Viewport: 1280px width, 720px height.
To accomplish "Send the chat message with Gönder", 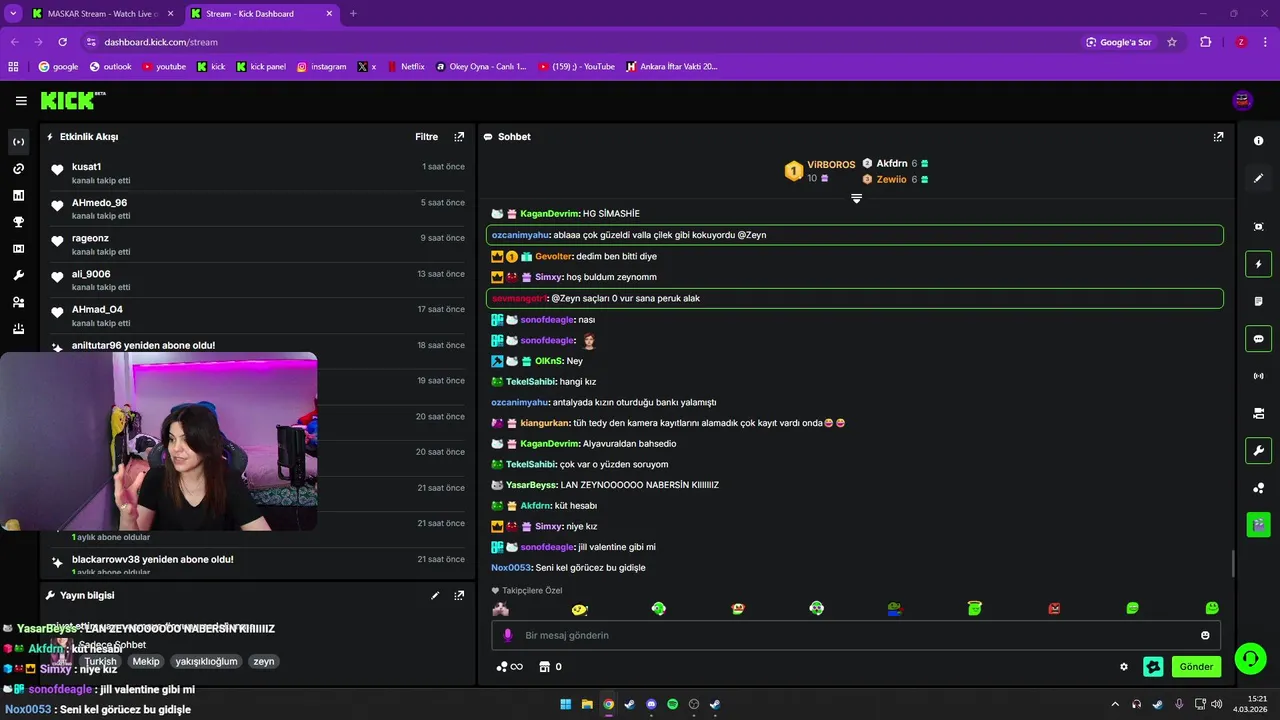I will (x=1196, y=667).
